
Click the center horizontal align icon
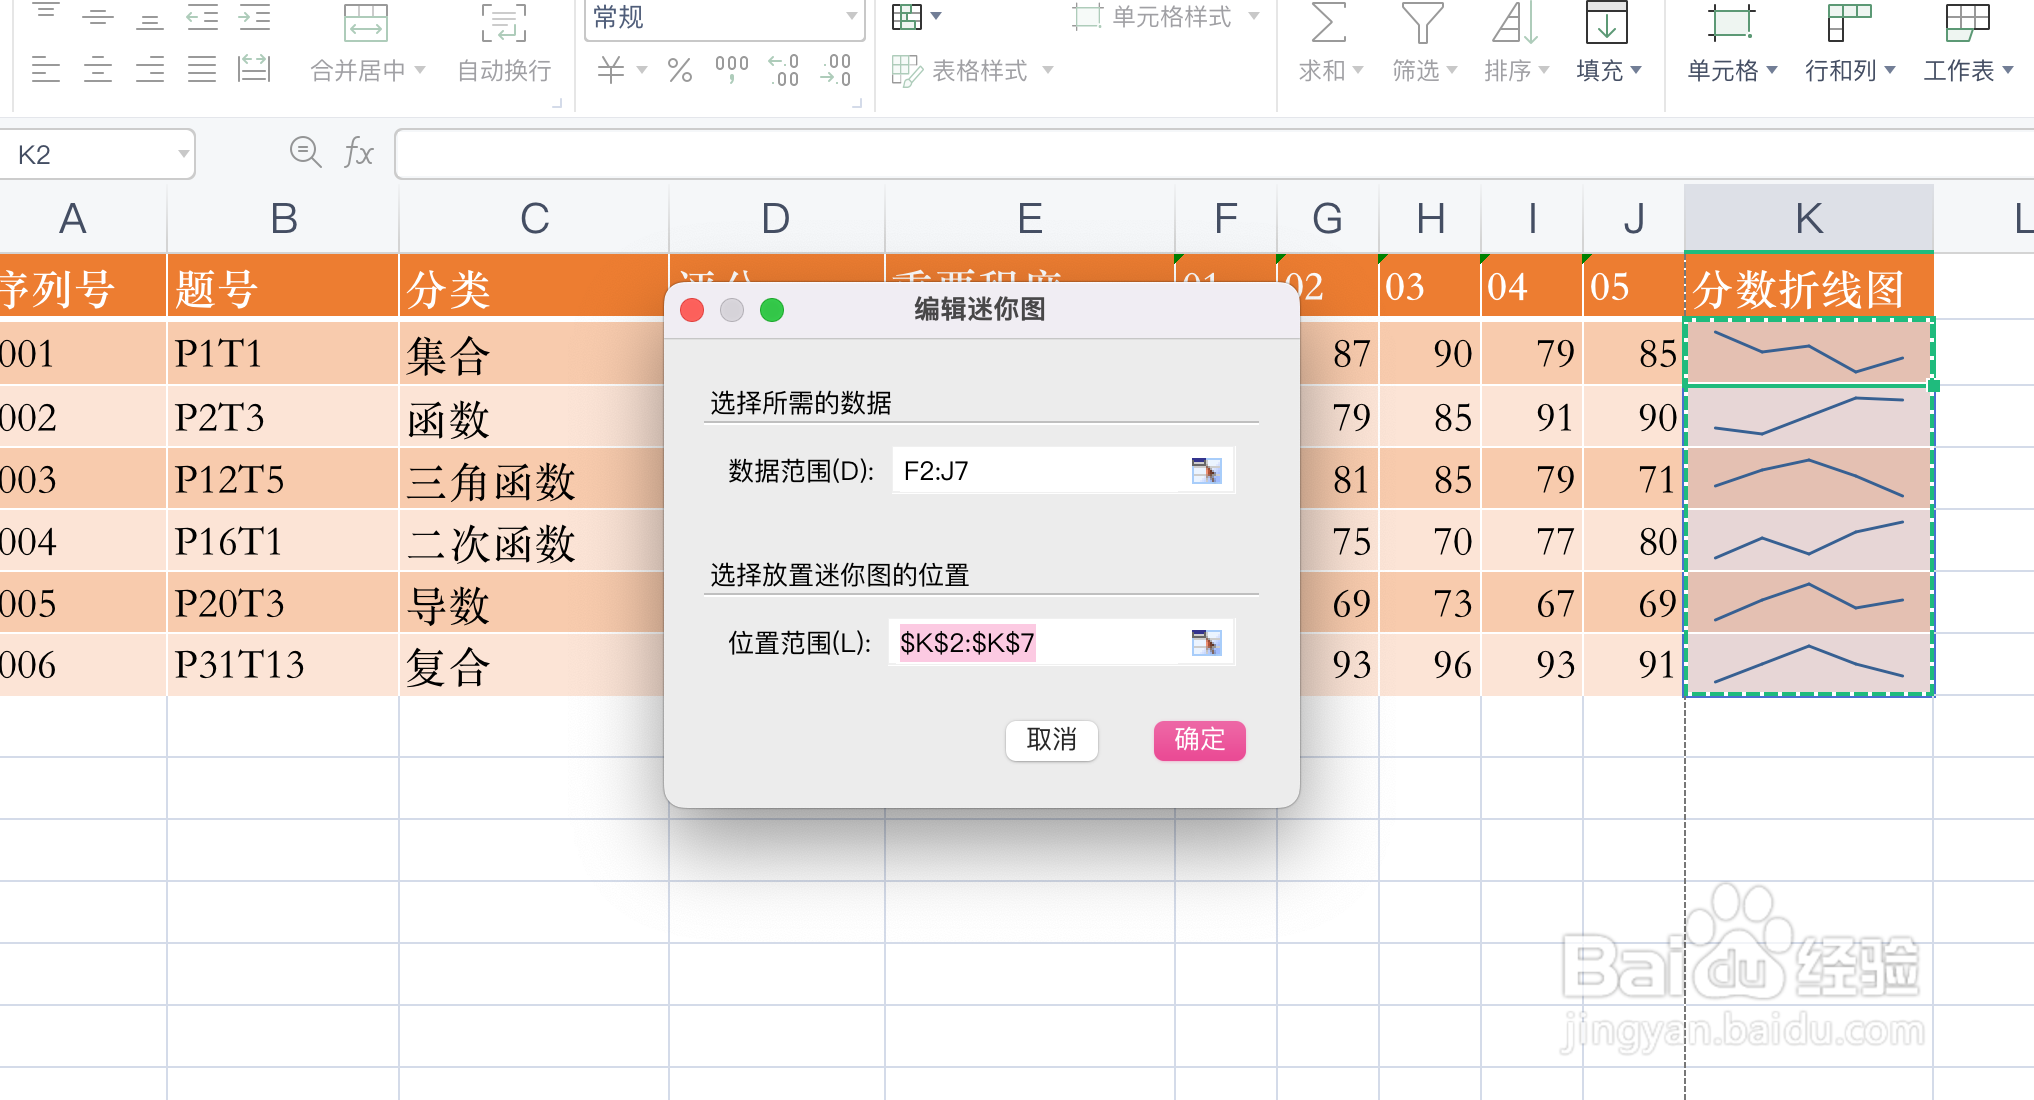98,70
